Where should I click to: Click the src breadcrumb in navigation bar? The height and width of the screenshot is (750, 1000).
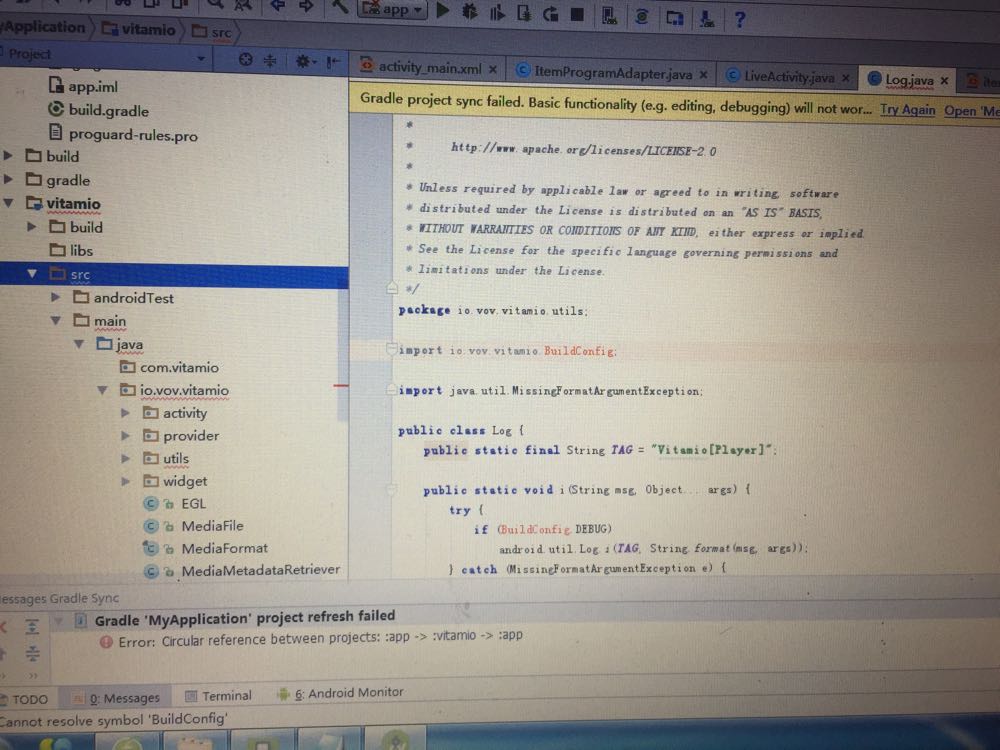[x=212, y=32]
